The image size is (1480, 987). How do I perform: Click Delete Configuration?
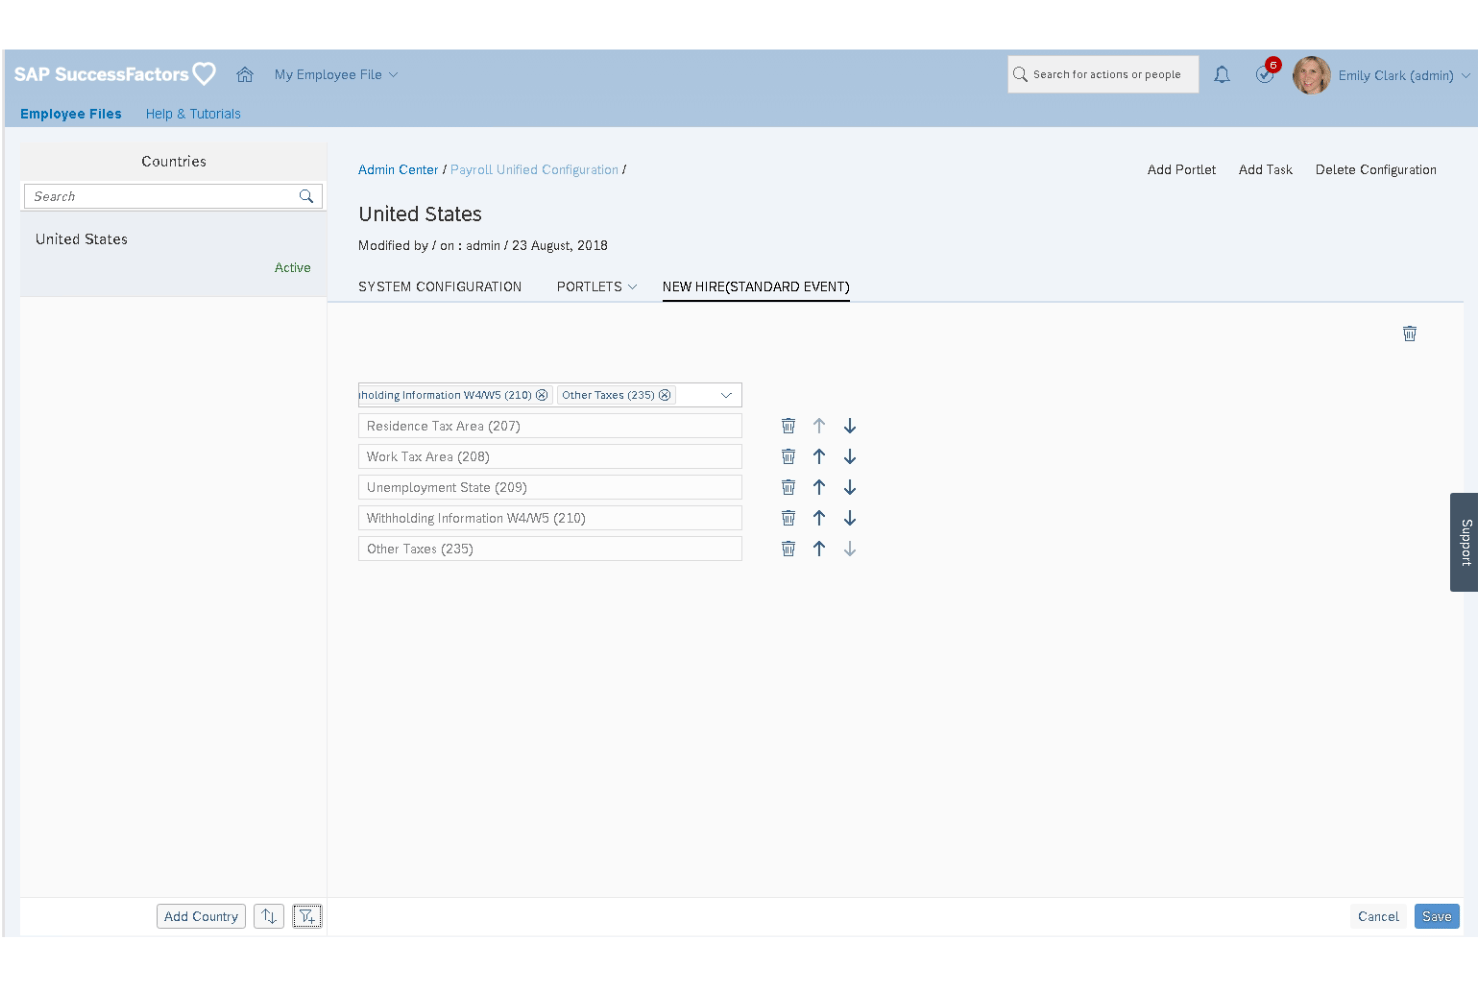1375,170
